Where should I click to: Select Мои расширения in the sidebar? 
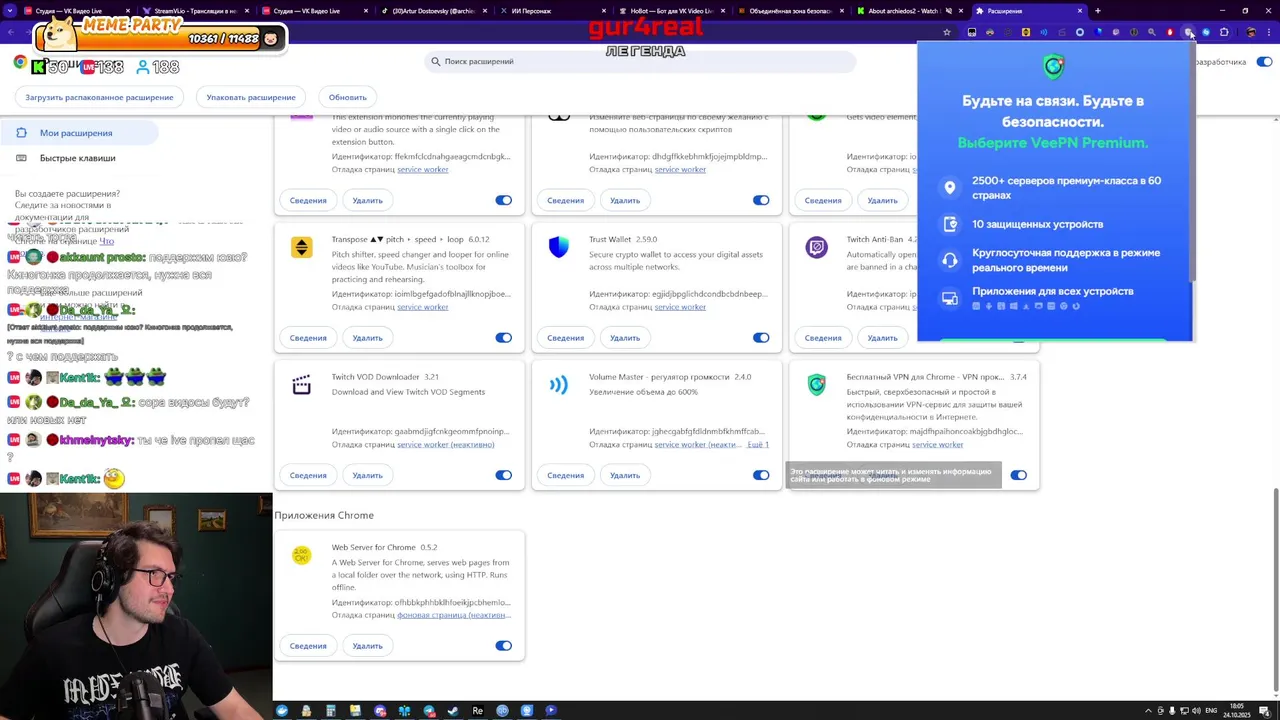point(77,133)
